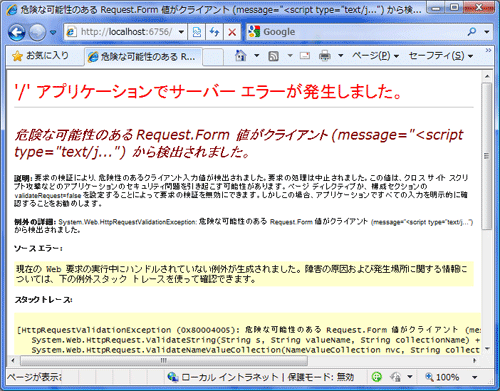Screen dimensions: 500x391
Task: Open a new blank tab
Action: (213, 57)
